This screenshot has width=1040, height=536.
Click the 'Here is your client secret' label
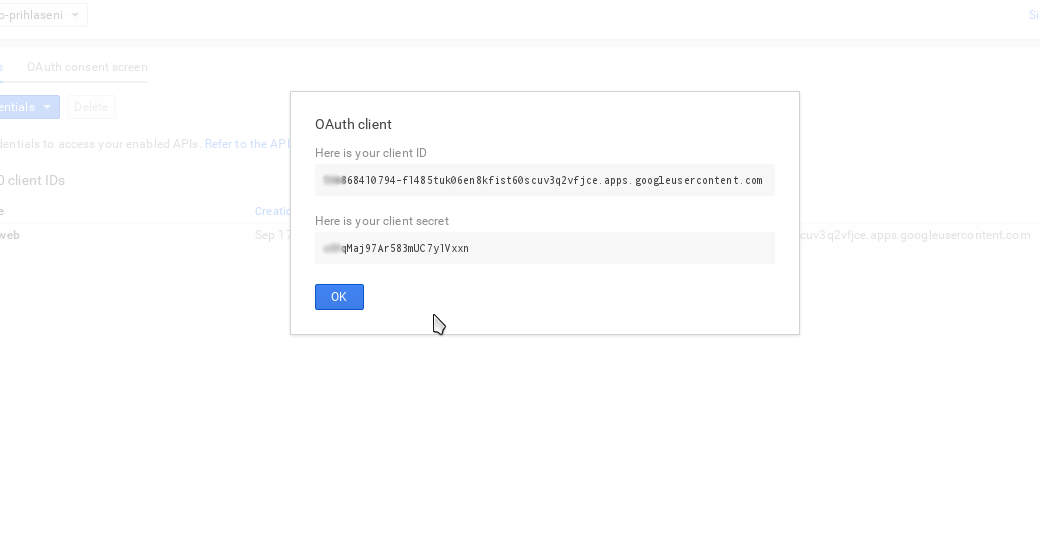382,221
